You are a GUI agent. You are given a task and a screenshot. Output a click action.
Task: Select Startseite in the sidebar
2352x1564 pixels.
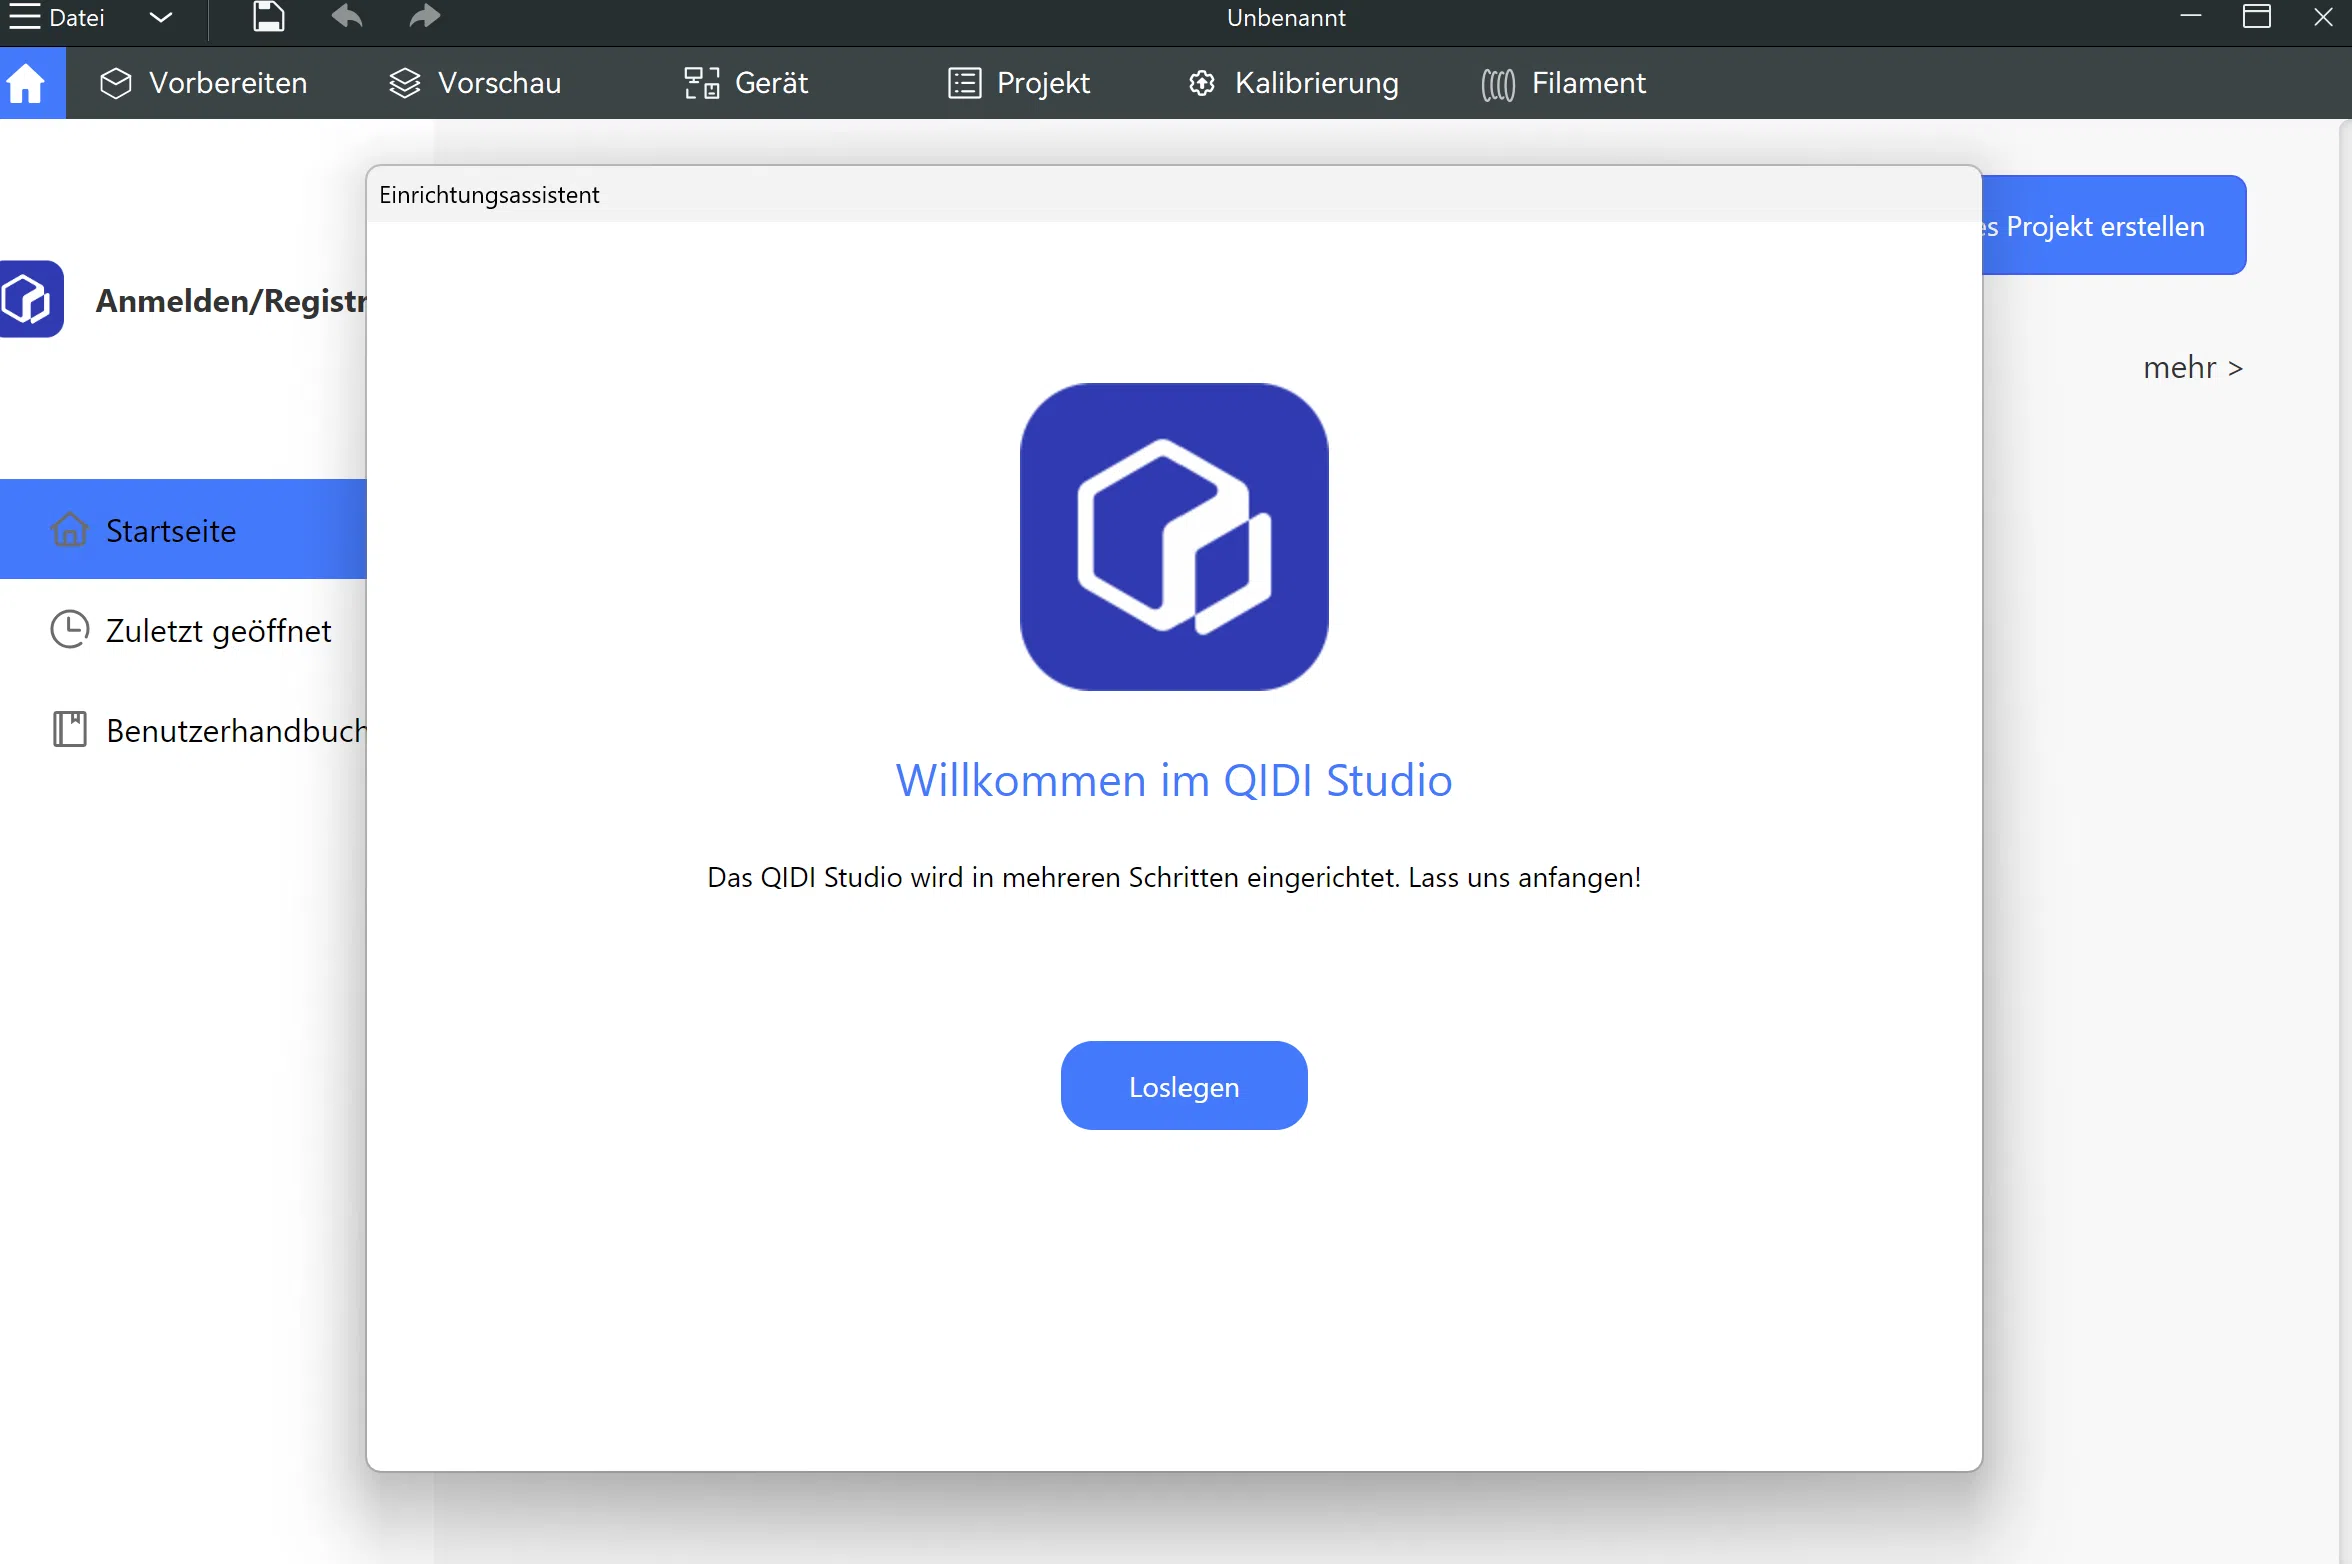[183, 529]
